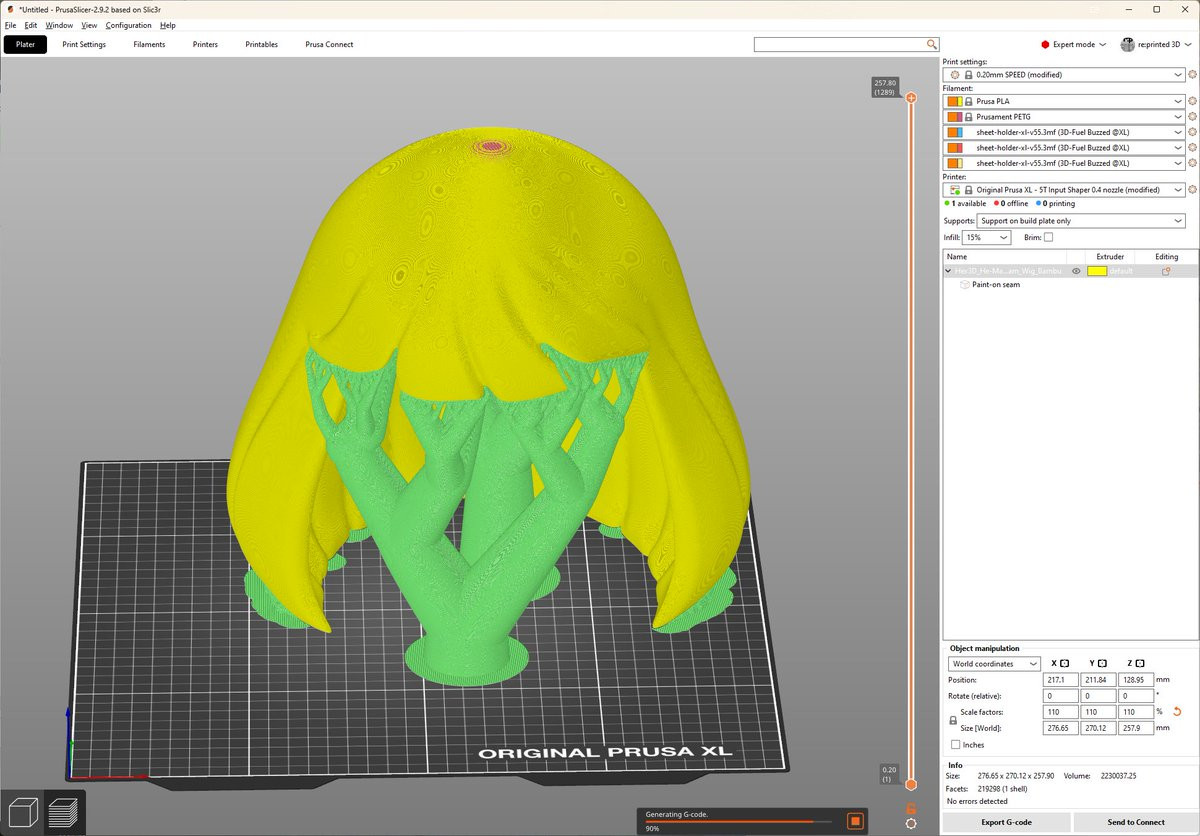Click the Paint-on seam cube icon
The image size is (1200, 836).
click(x=965, y=285)
